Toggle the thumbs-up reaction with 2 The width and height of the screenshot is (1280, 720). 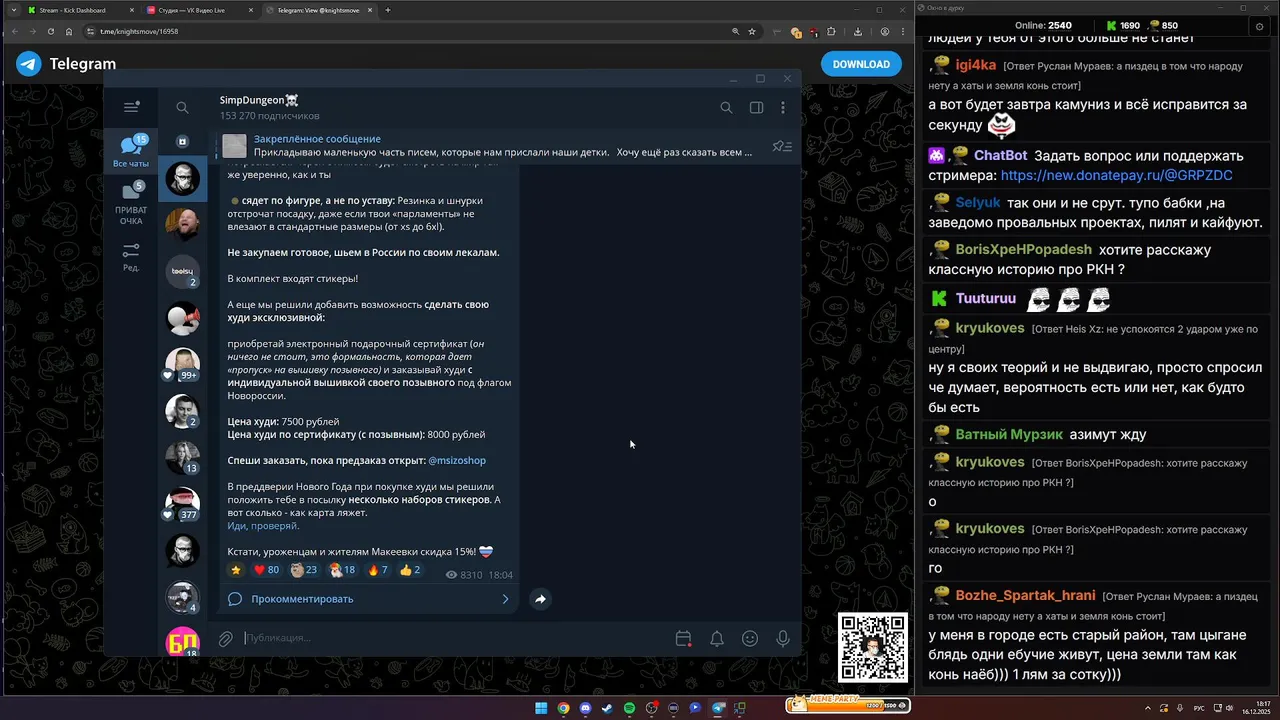[410, 570]
